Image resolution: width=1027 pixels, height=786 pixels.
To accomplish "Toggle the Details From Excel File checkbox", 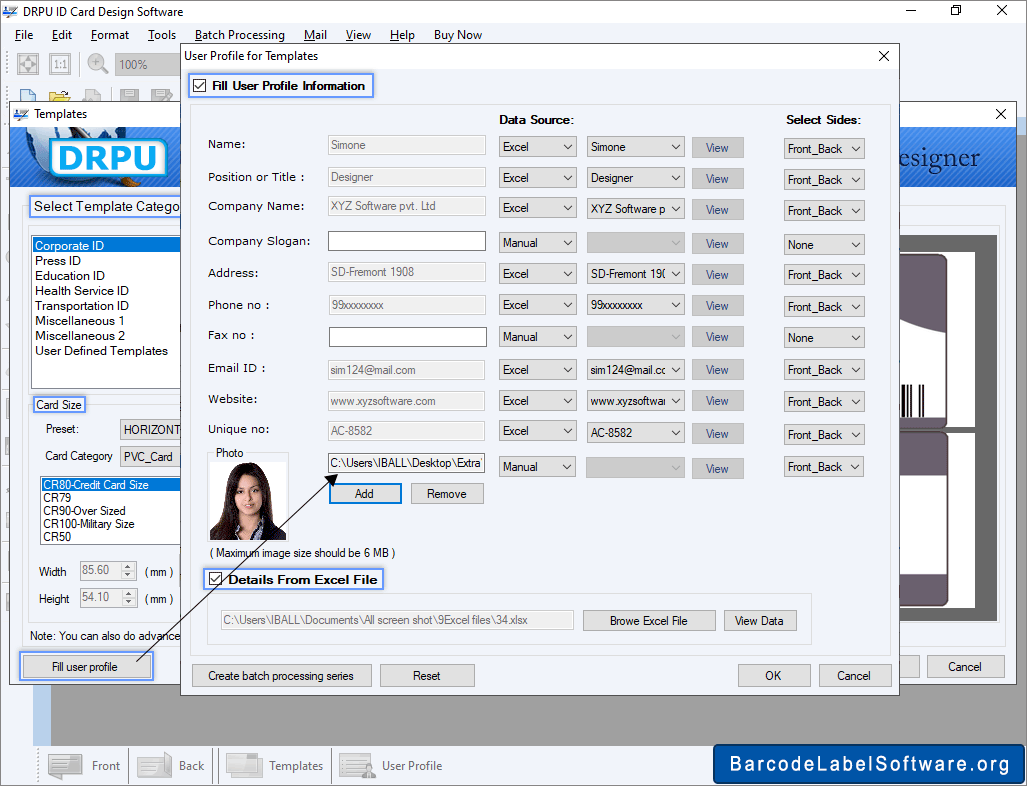I will point(215,579).
